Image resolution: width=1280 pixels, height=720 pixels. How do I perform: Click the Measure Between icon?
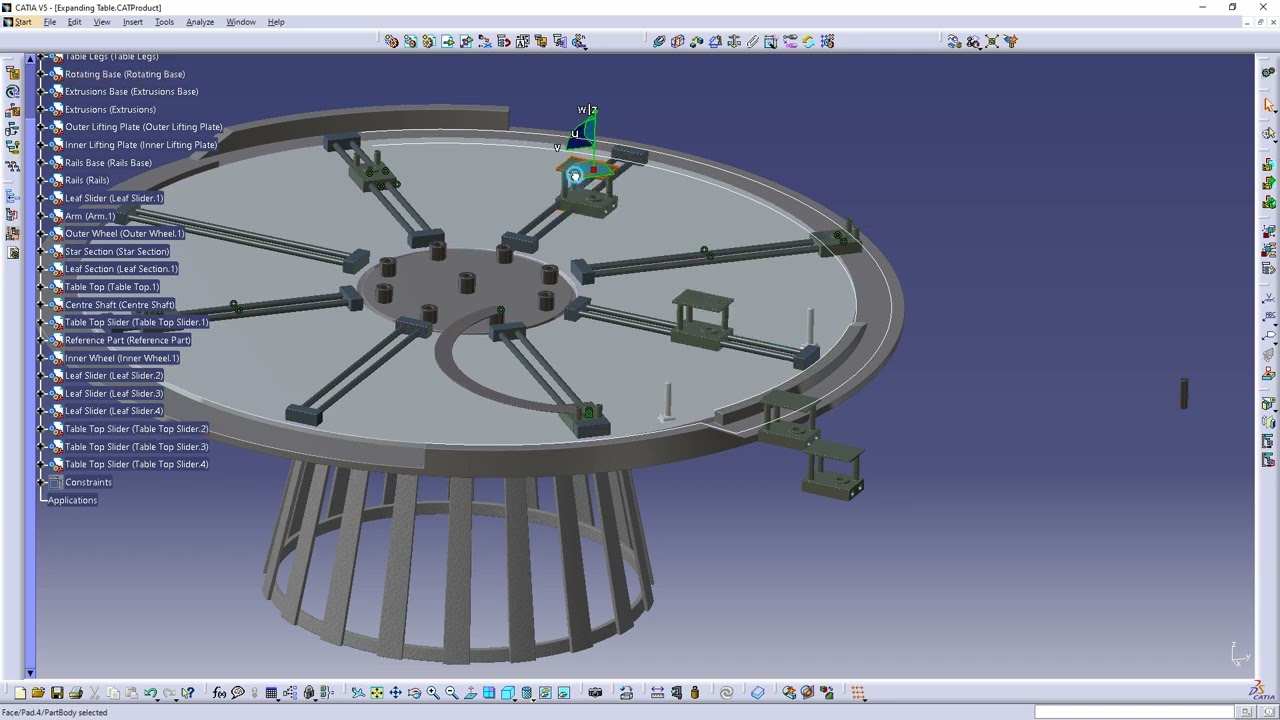coord(657,692)
